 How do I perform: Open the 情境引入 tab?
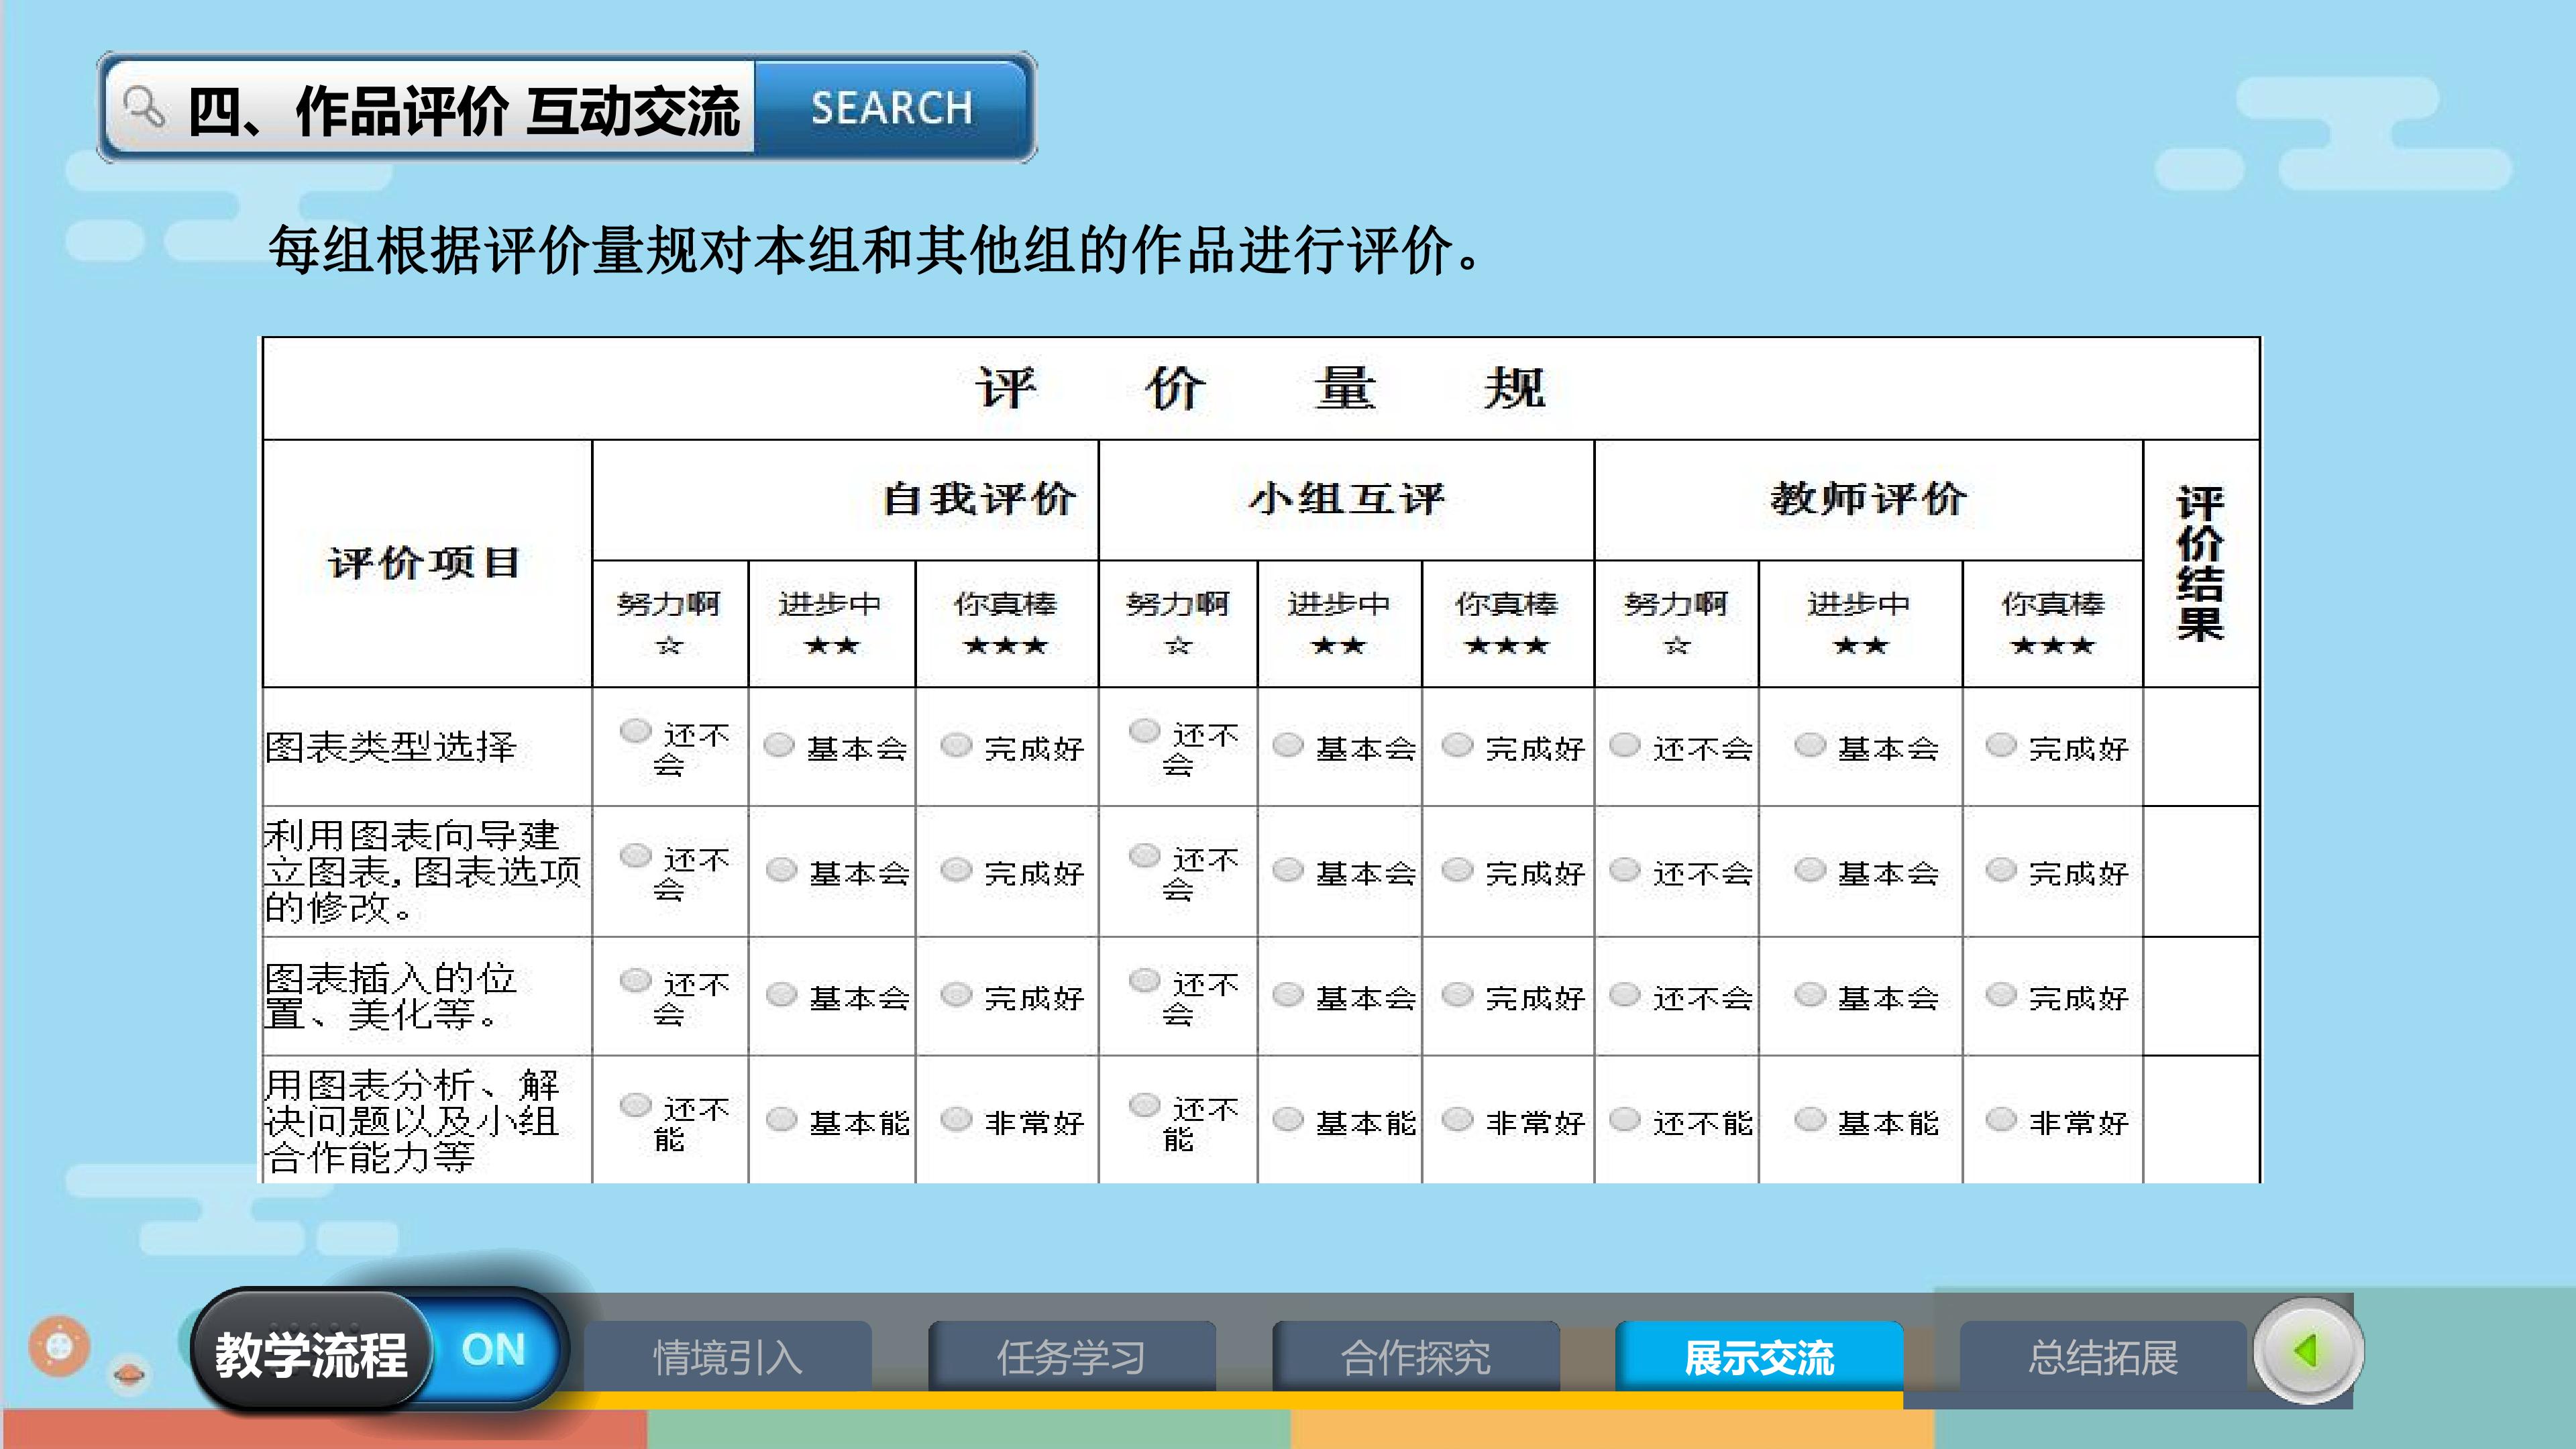pyautogui.click(x=727, y=1357)
